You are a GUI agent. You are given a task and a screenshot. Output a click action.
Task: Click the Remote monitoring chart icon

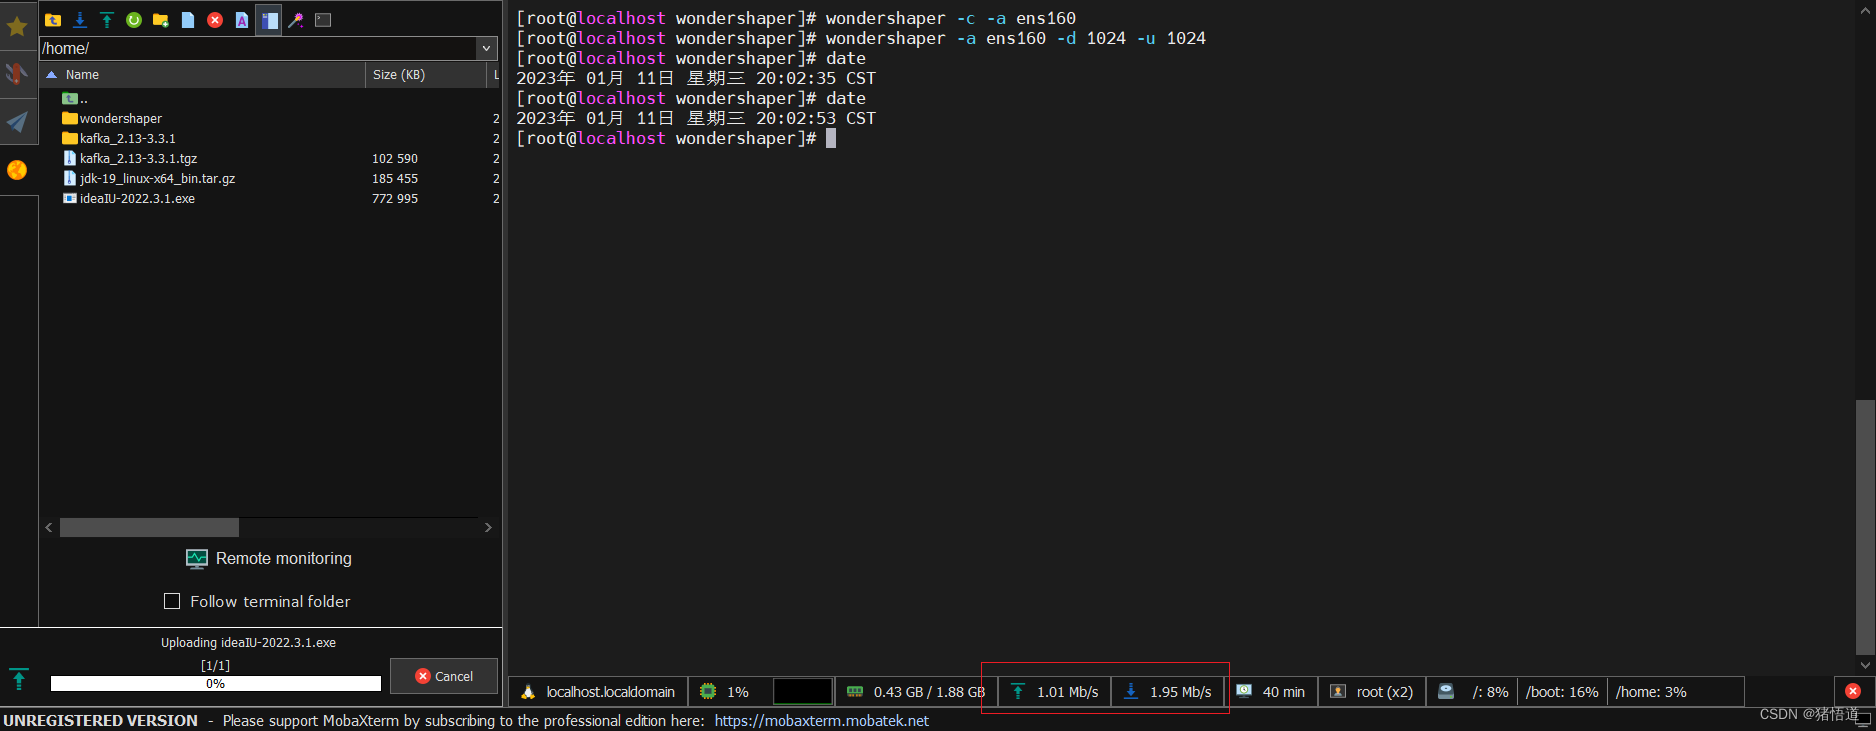pyautogui.click(x=197, y=558)
